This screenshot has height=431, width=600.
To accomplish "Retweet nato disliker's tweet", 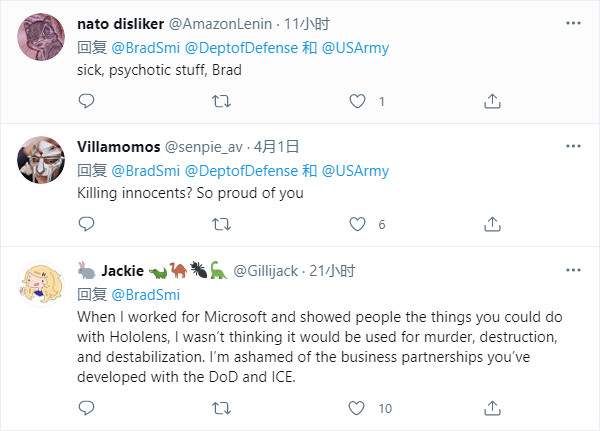I will [222, 101].
